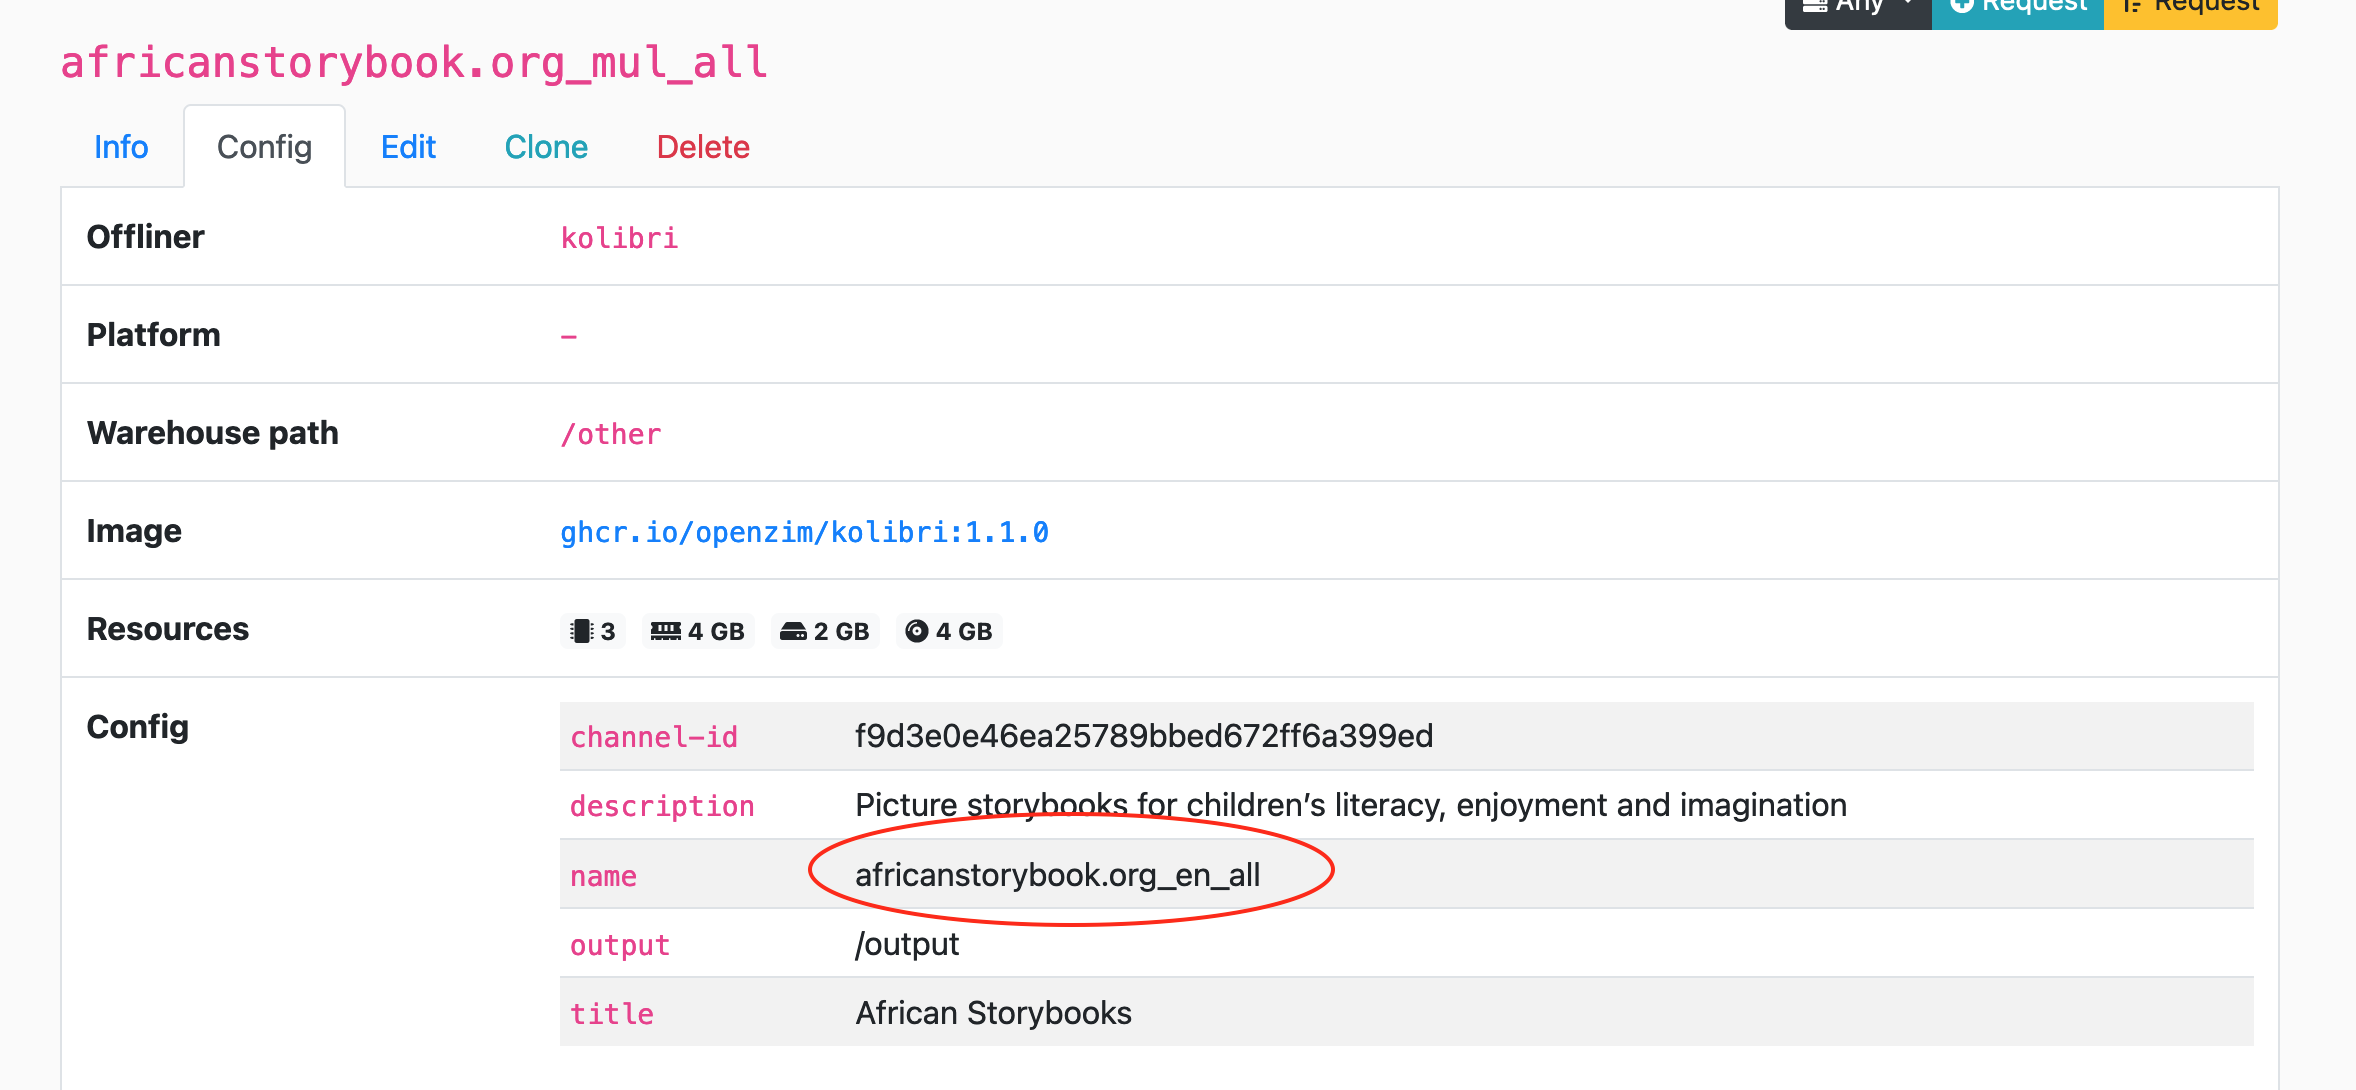
Task: Open the kolibri offliner link
Action: click(x=618, y=237)
